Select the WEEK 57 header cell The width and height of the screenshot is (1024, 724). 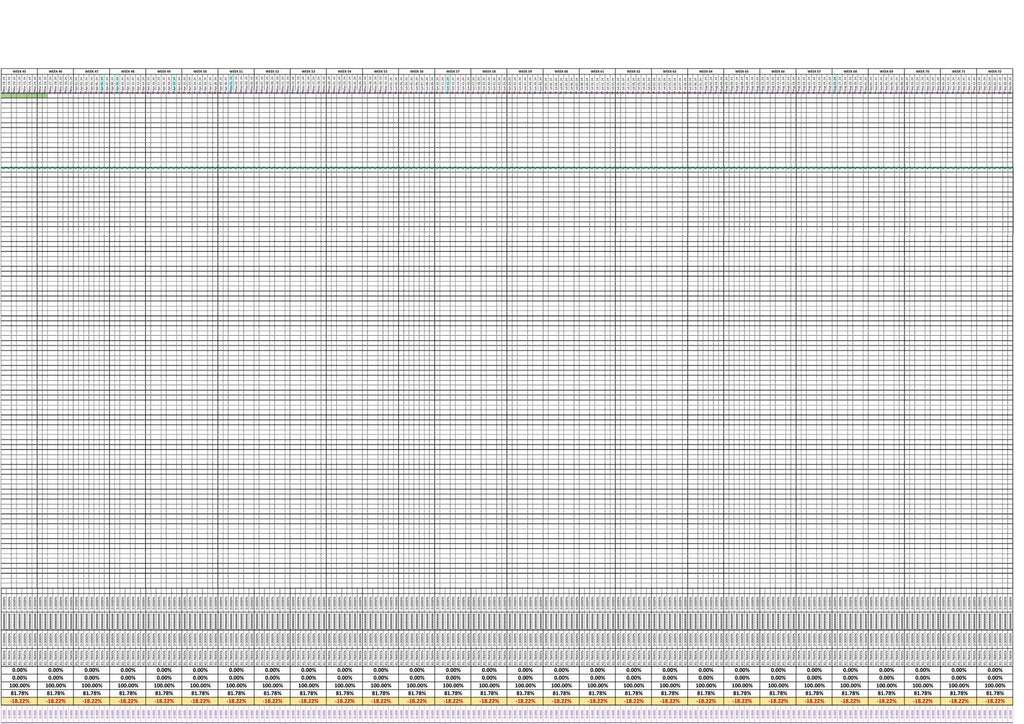point(453,71)
